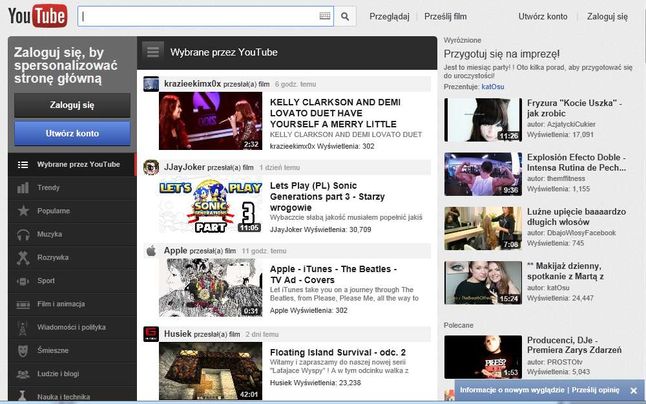This screenshot has height=404, width=646.
Task: Click the Trendy bar chart icon
Action: [23, 188]
